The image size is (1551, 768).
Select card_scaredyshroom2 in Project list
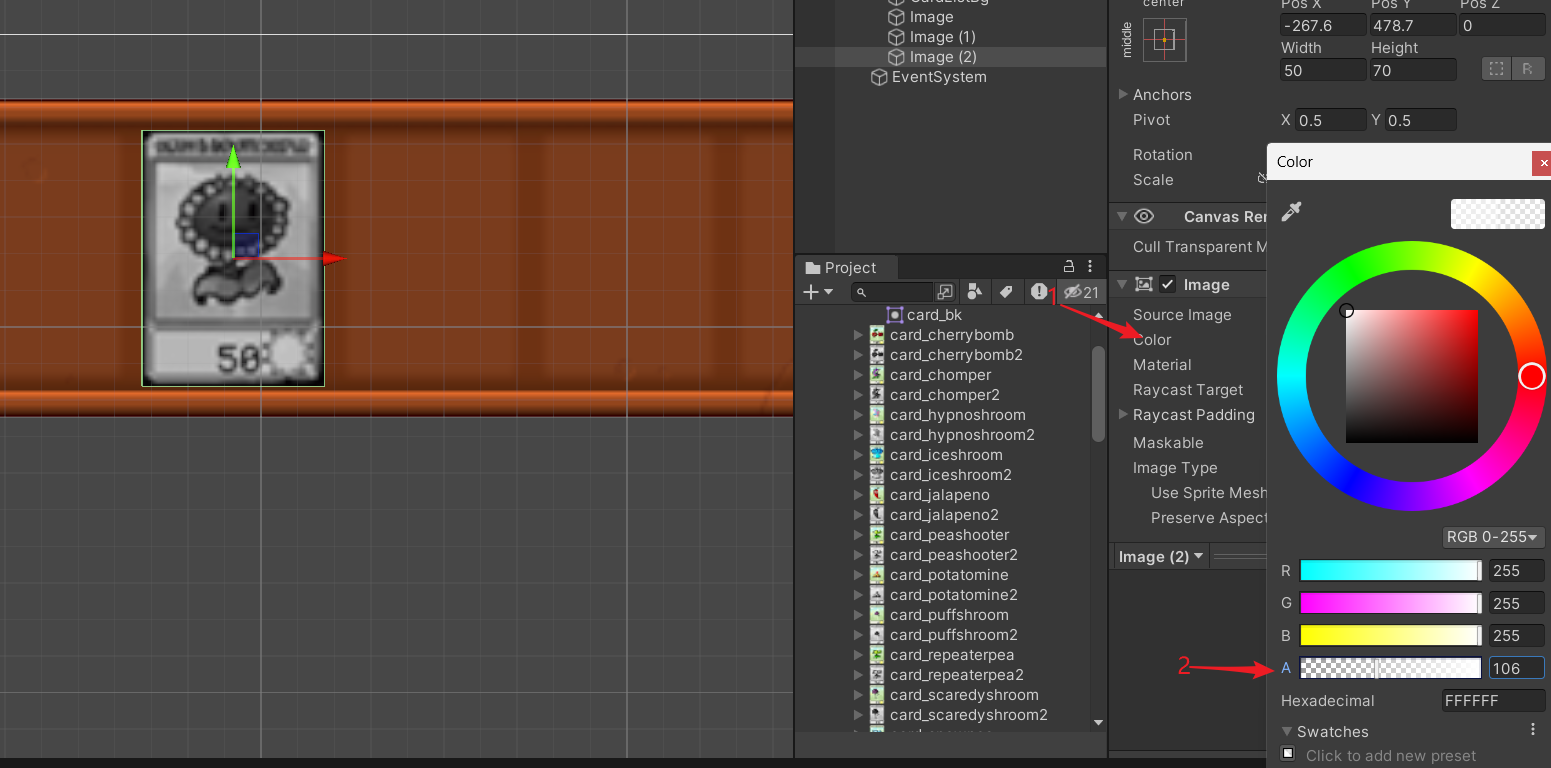[969, 715]
